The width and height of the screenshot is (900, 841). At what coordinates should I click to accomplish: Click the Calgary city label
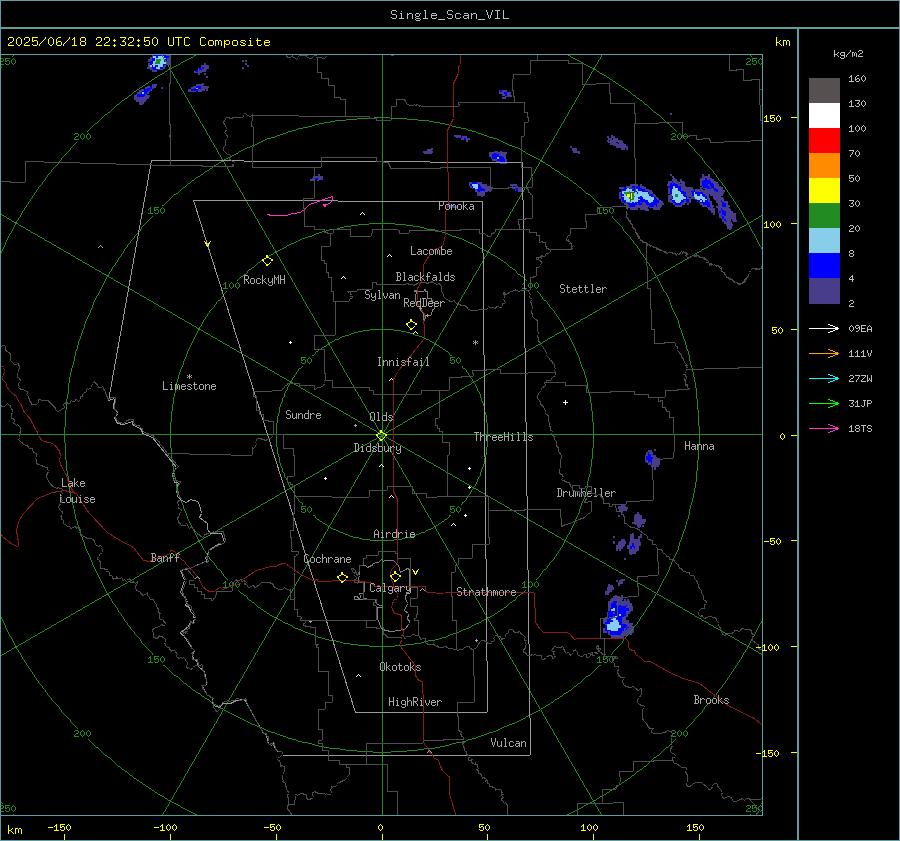point(390,588)
